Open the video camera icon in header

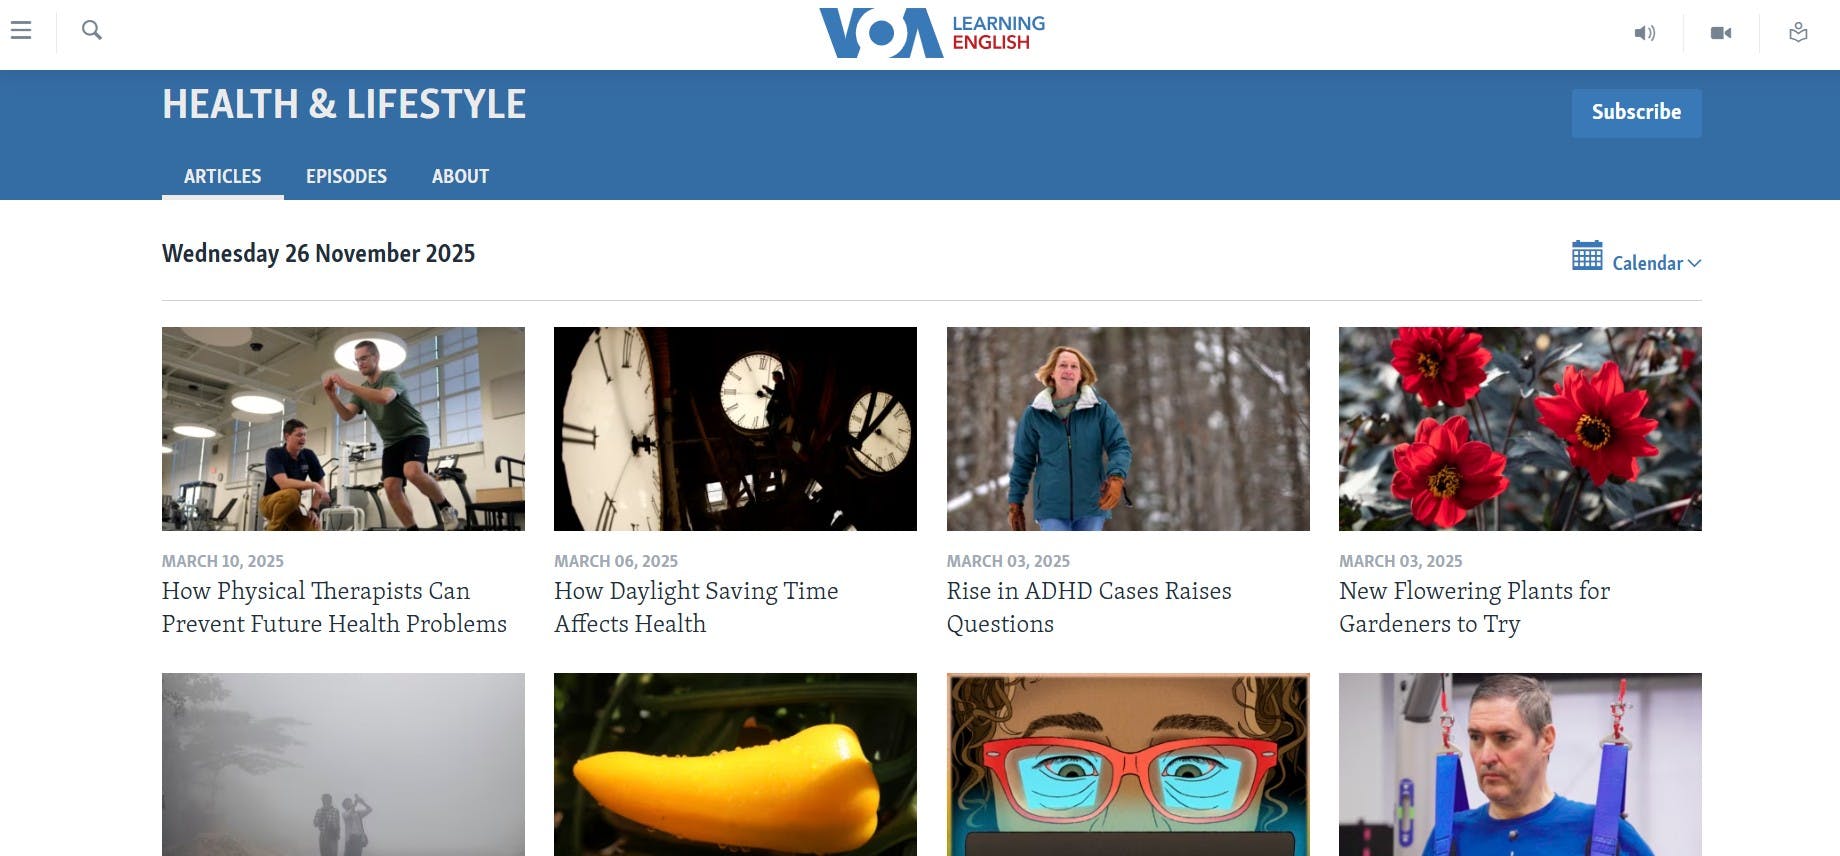[1721, 33]
